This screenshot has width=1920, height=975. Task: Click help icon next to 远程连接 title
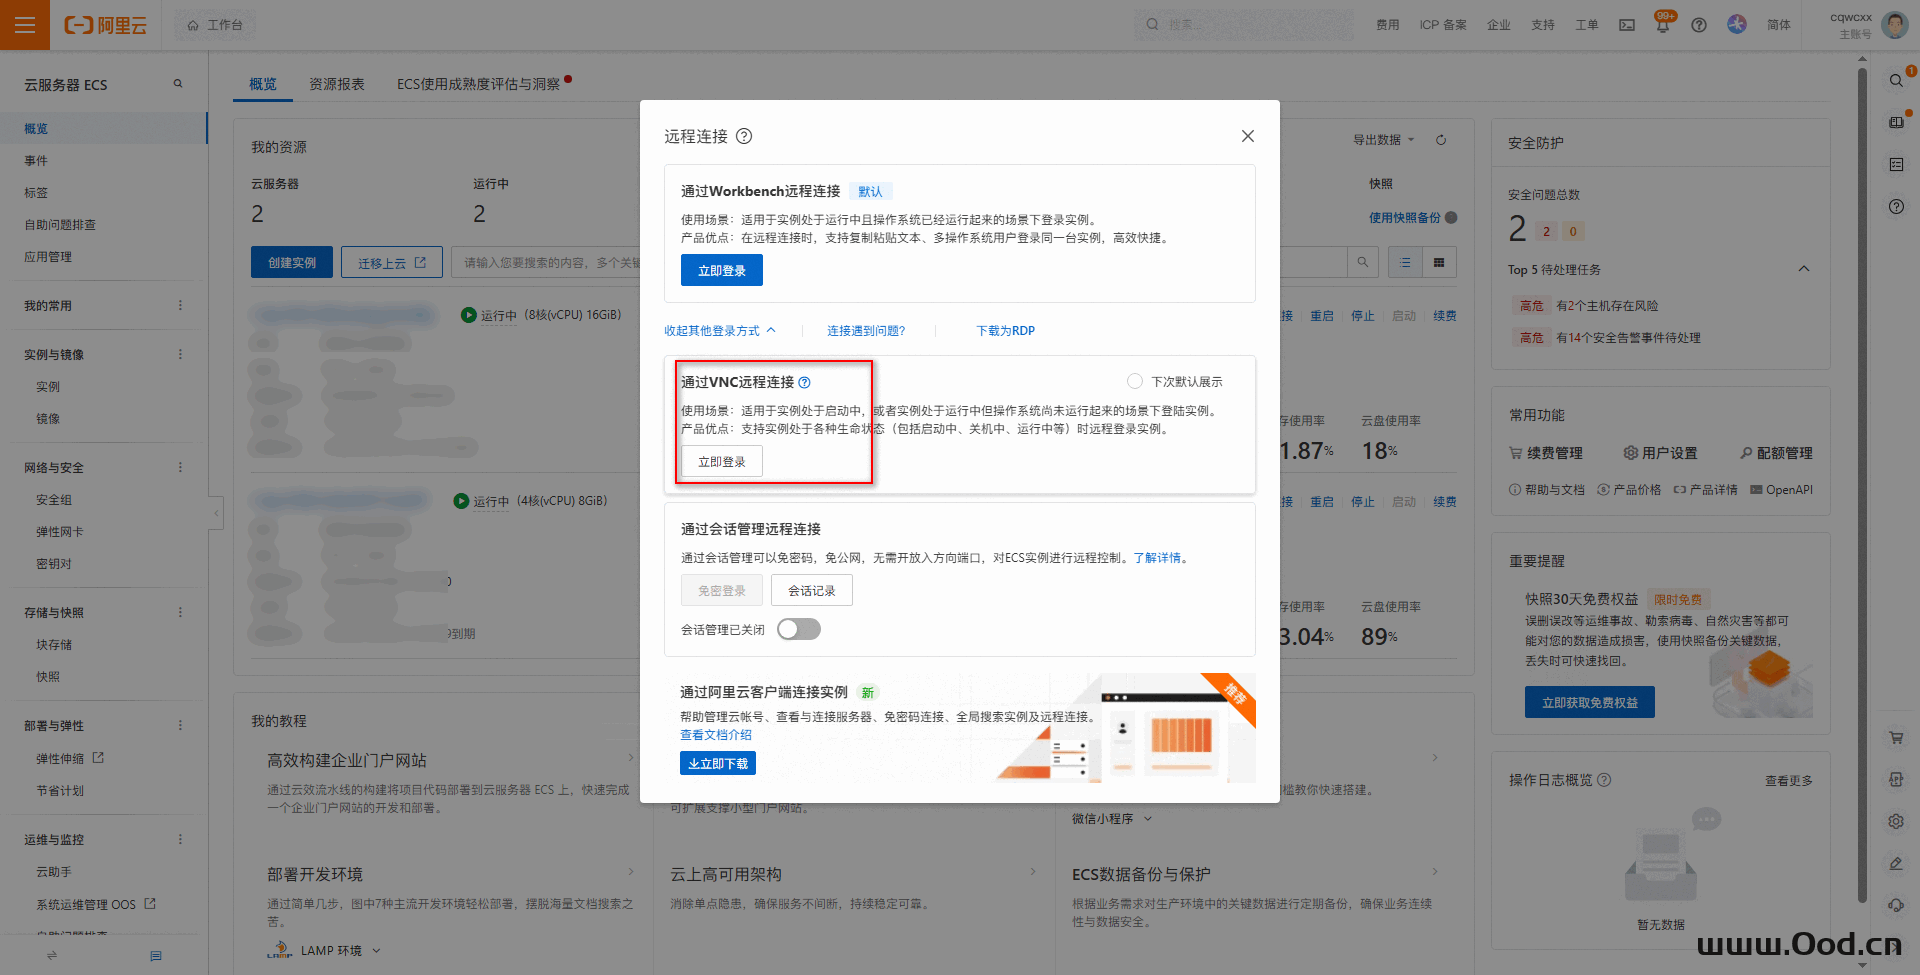[x=744, y=136]
